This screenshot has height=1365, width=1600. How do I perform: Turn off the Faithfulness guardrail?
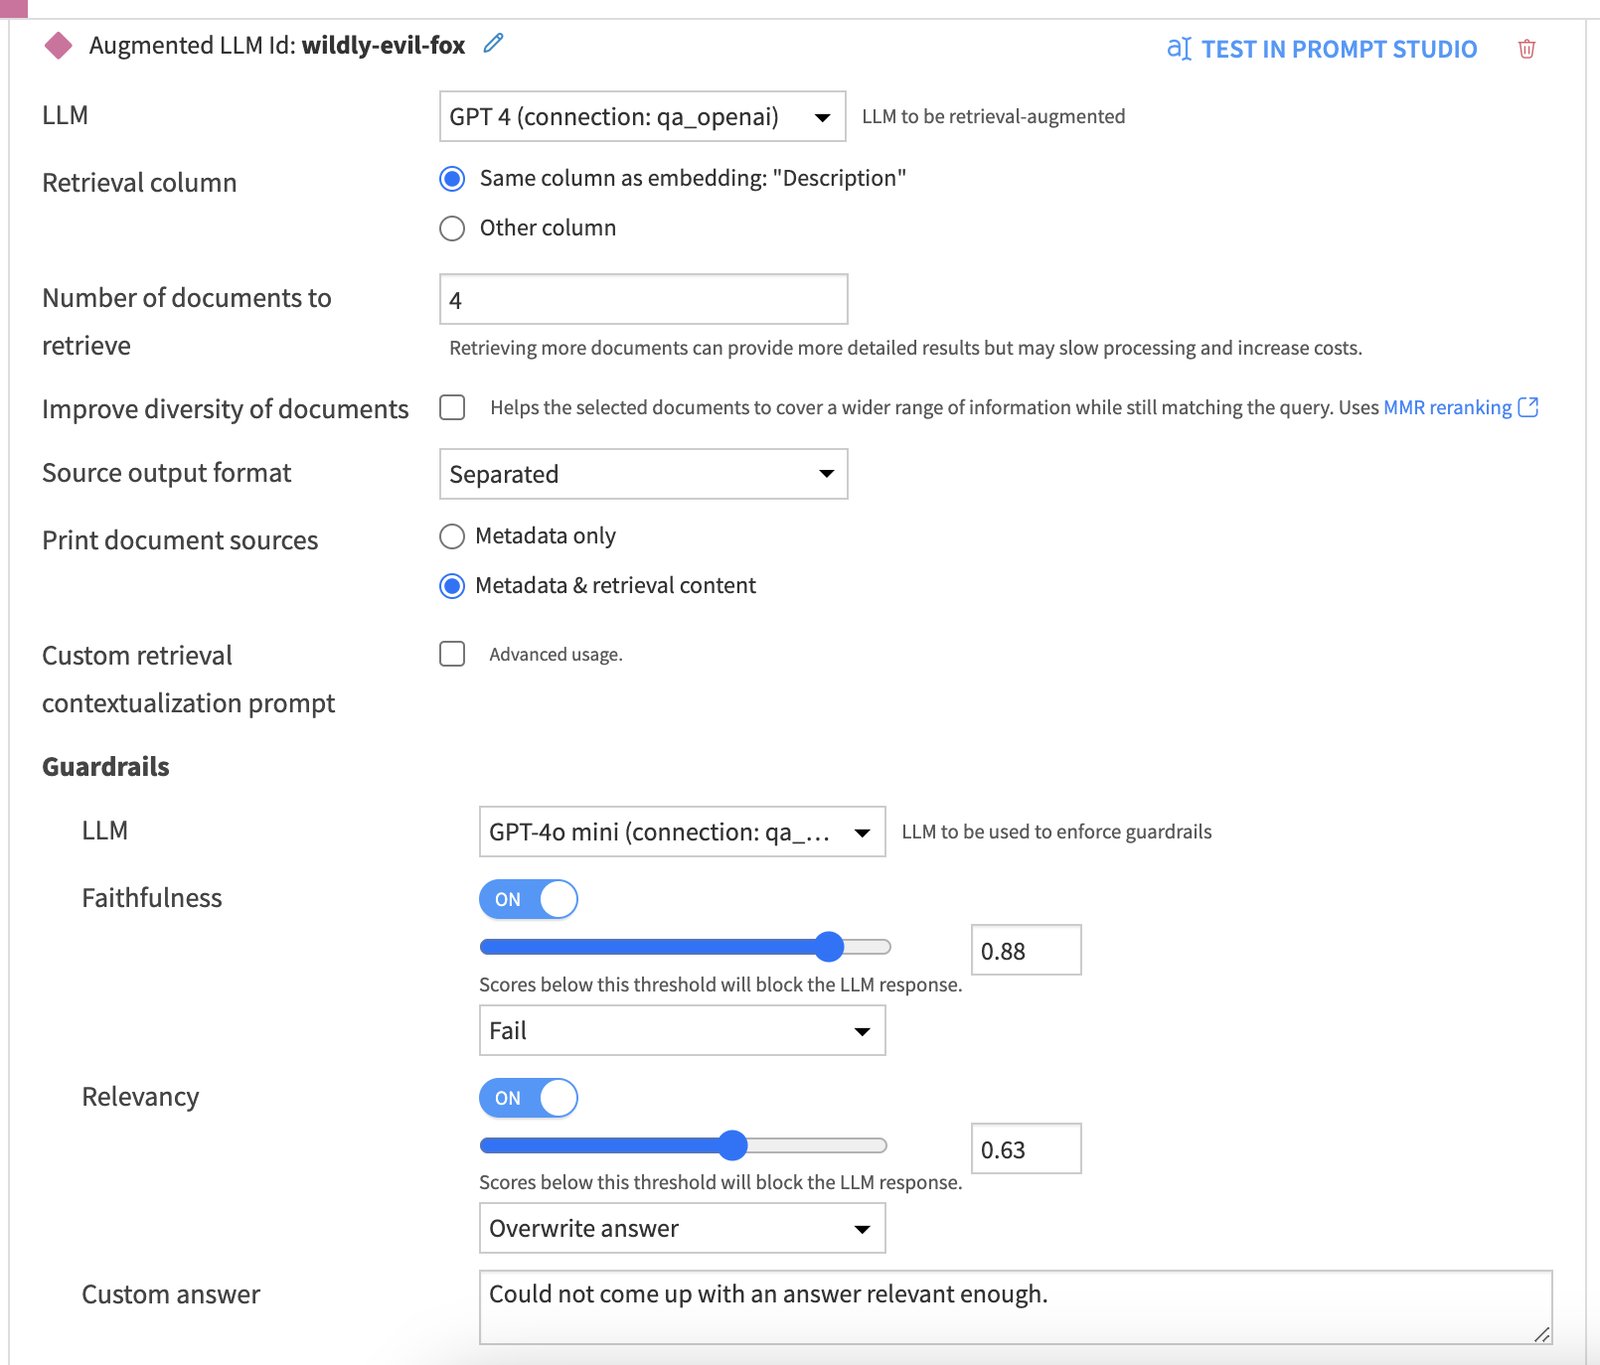pos(528,898)
